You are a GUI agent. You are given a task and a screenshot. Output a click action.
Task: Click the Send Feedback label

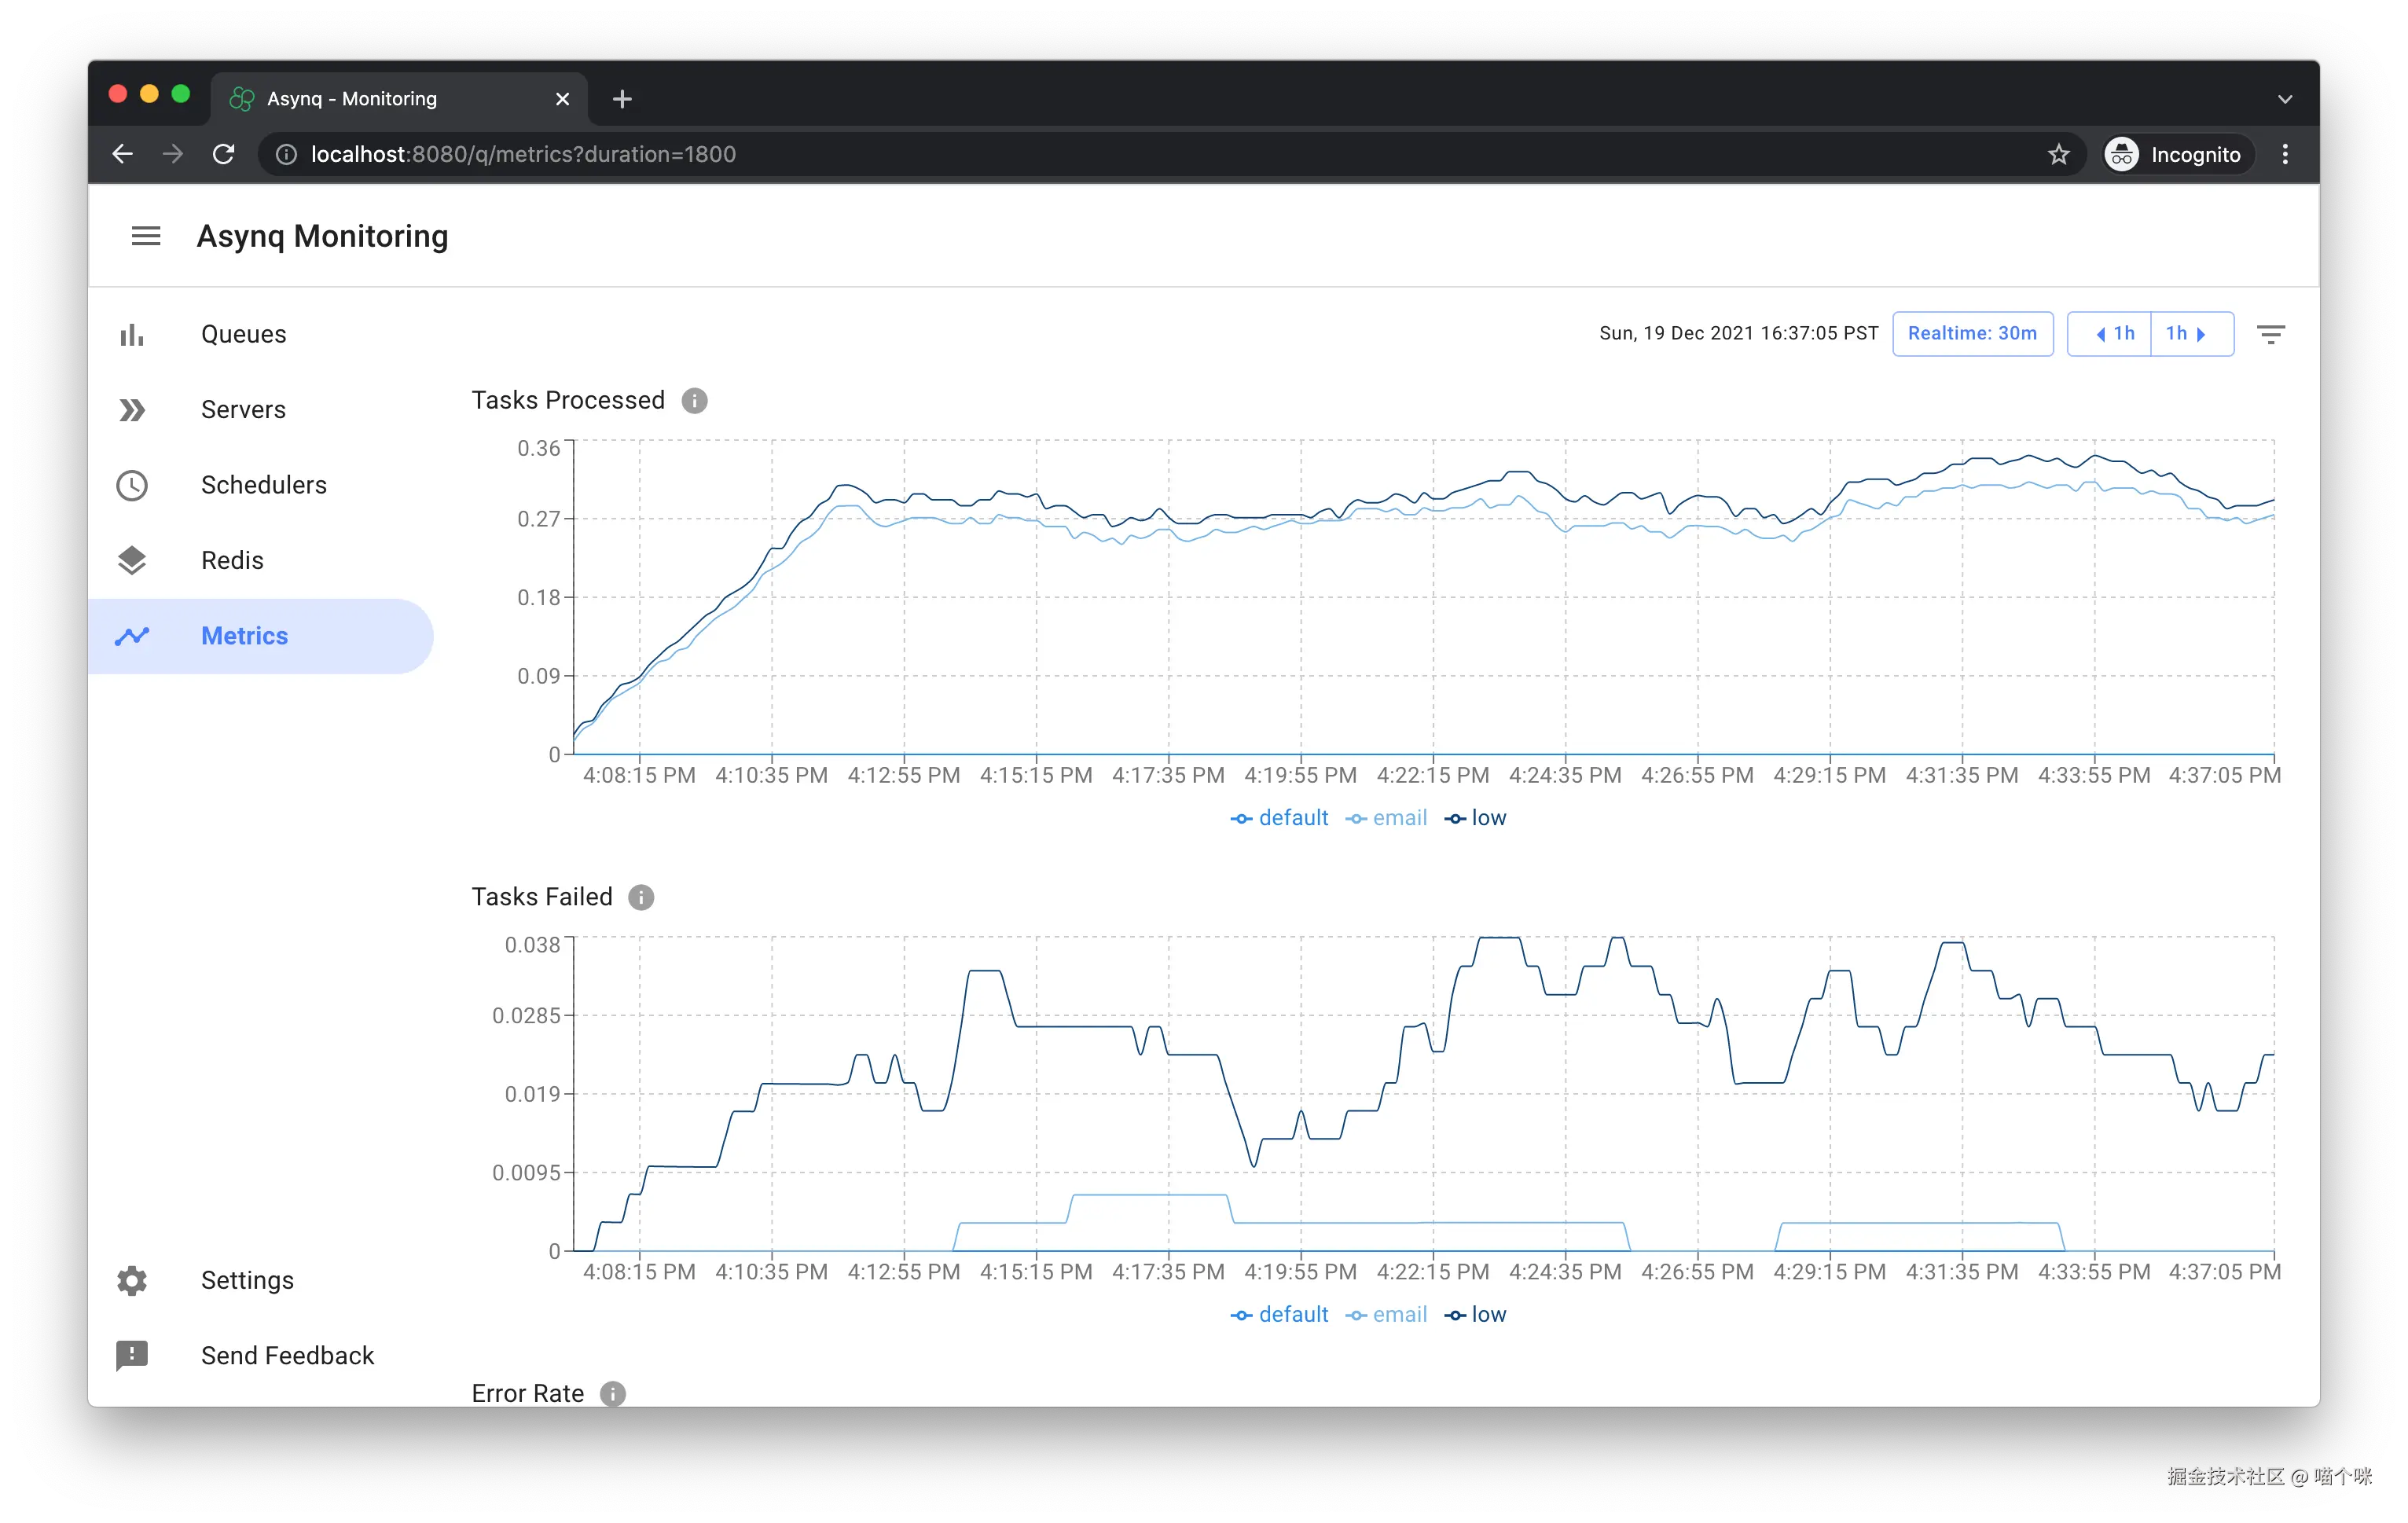(x=287, y=1355)
